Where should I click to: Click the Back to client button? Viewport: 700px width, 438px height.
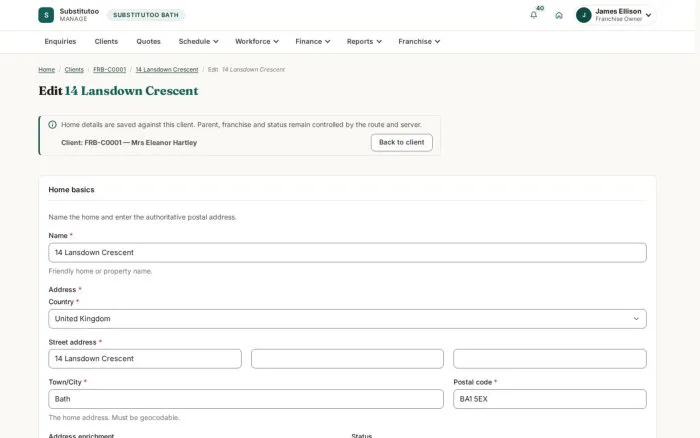coord(401,142)
